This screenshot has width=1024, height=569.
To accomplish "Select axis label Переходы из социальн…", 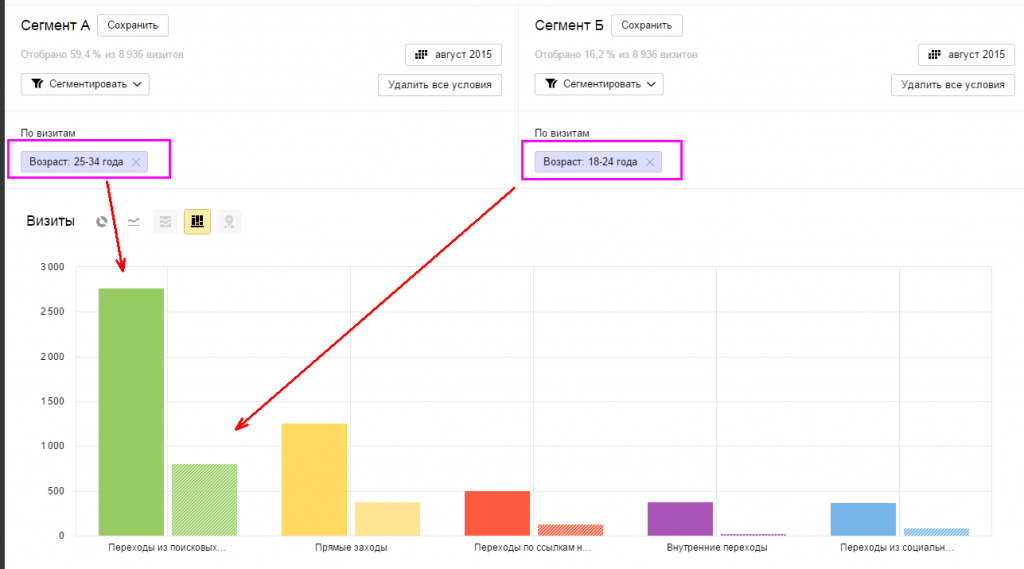I will (897, 547).
